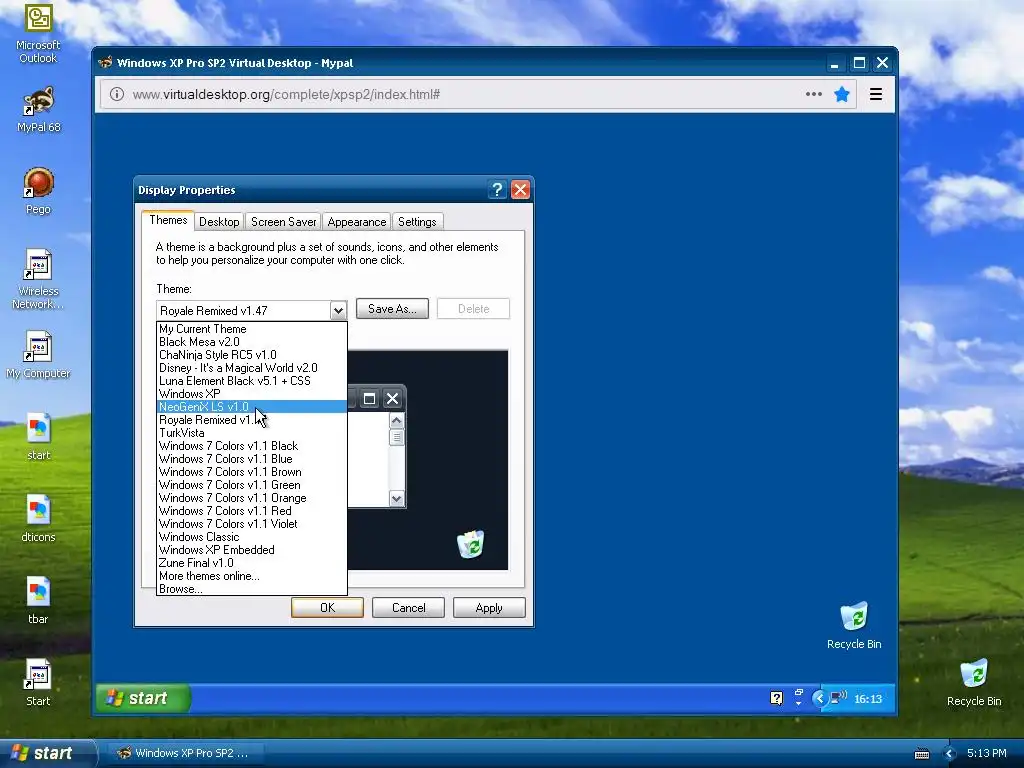
Task: Select the Pego desktop icon
Action: 38,191
